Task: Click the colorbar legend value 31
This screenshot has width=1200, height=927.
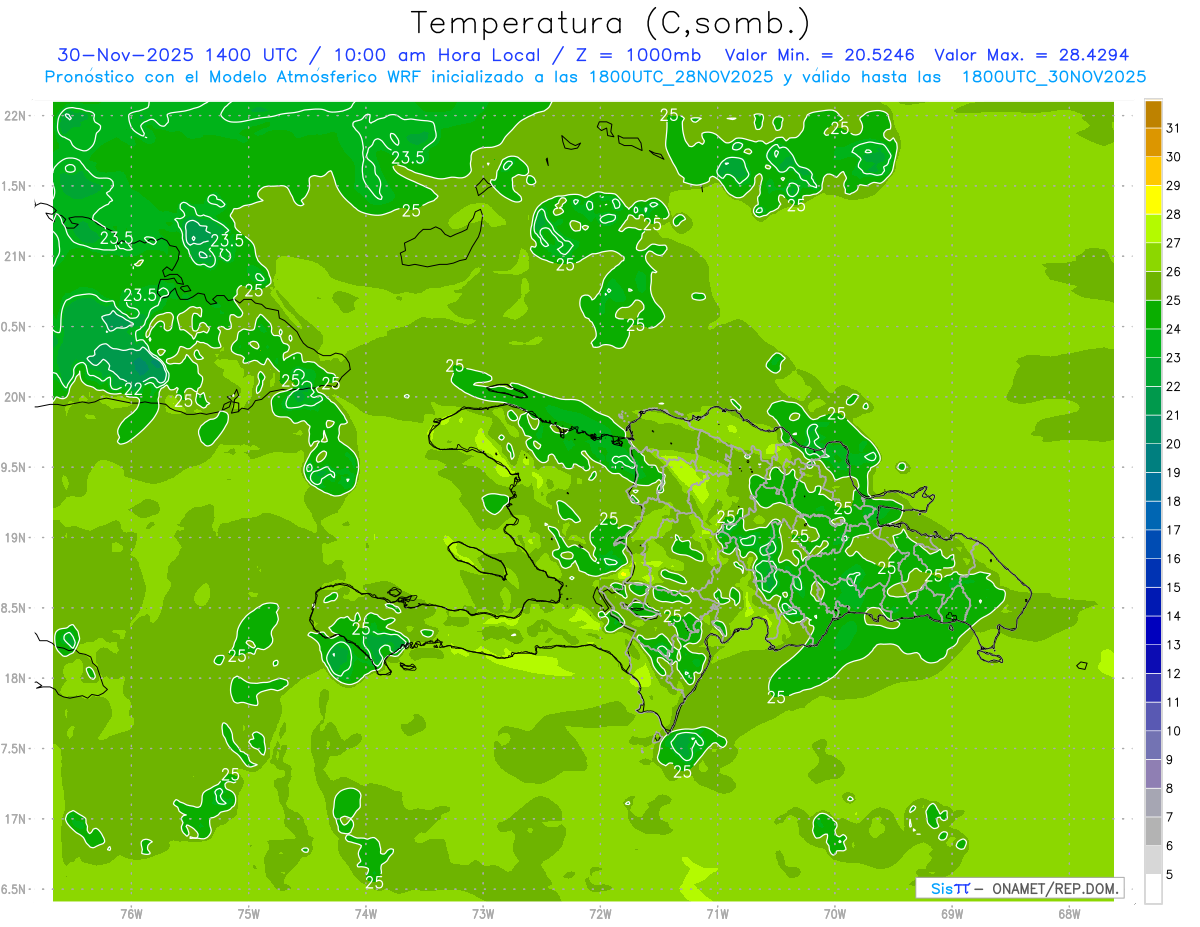Action: pos(1173,128)
